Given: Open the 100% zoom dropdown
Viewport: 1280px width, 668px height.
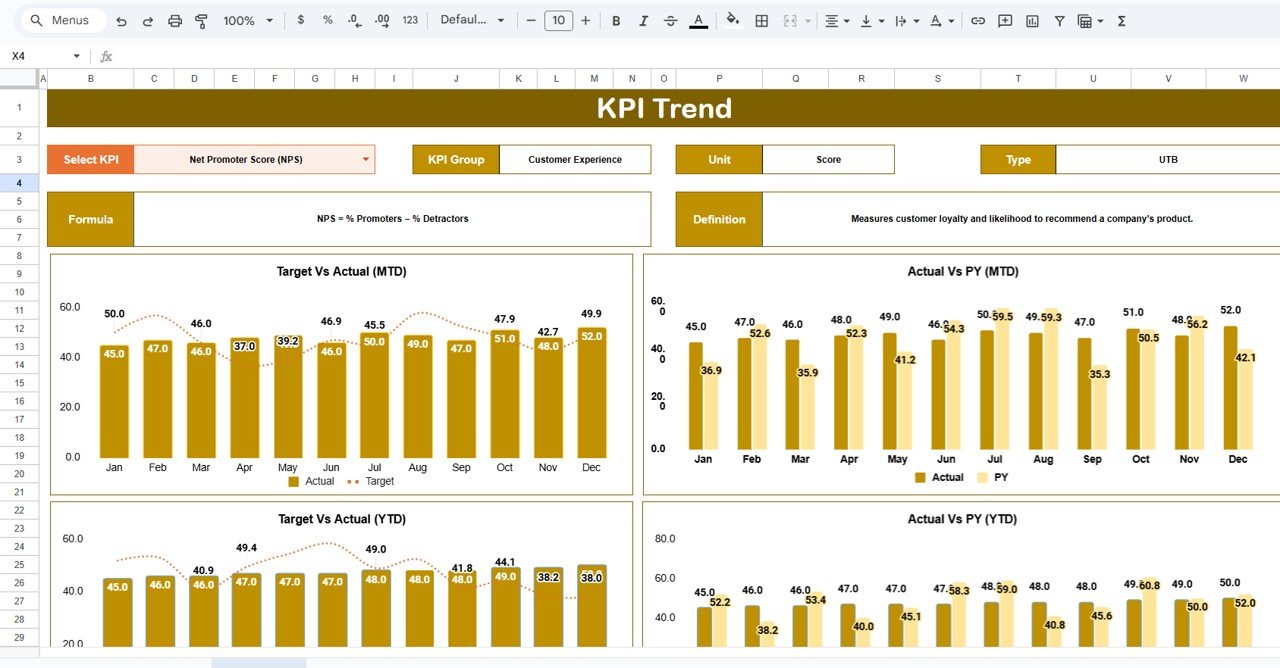Looking at the screenshot, I should [x=247, y=21].
